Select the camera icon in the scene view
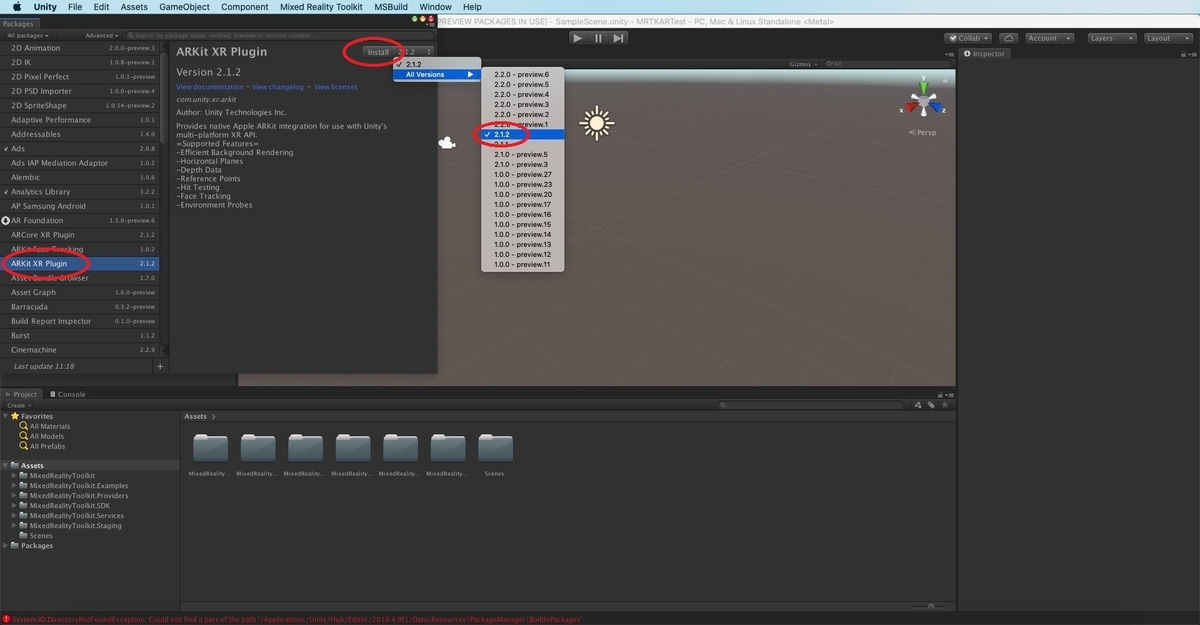Image resolution: width=1200 pixels, height=625 pixels. 446,143
